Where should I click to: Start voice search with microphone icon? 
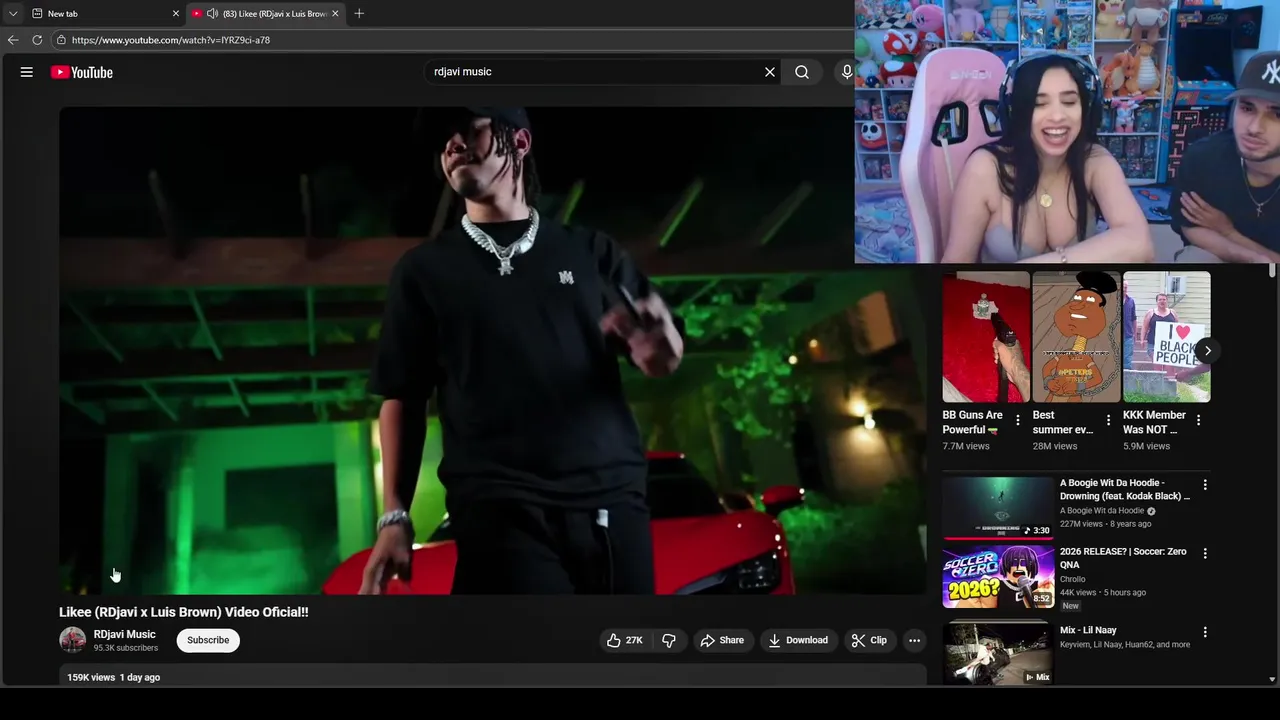[846, 72]
